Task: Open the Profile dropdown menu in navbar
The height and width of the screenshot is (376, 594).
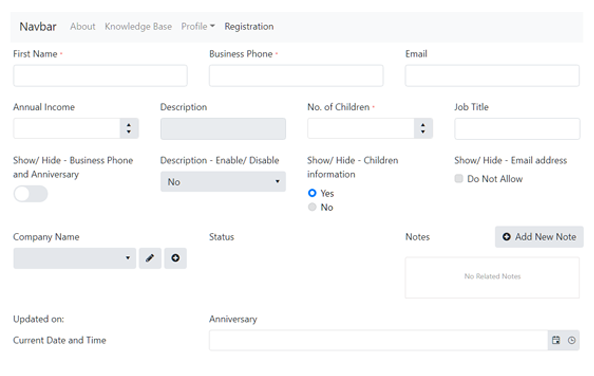Action: pos(198,27)
